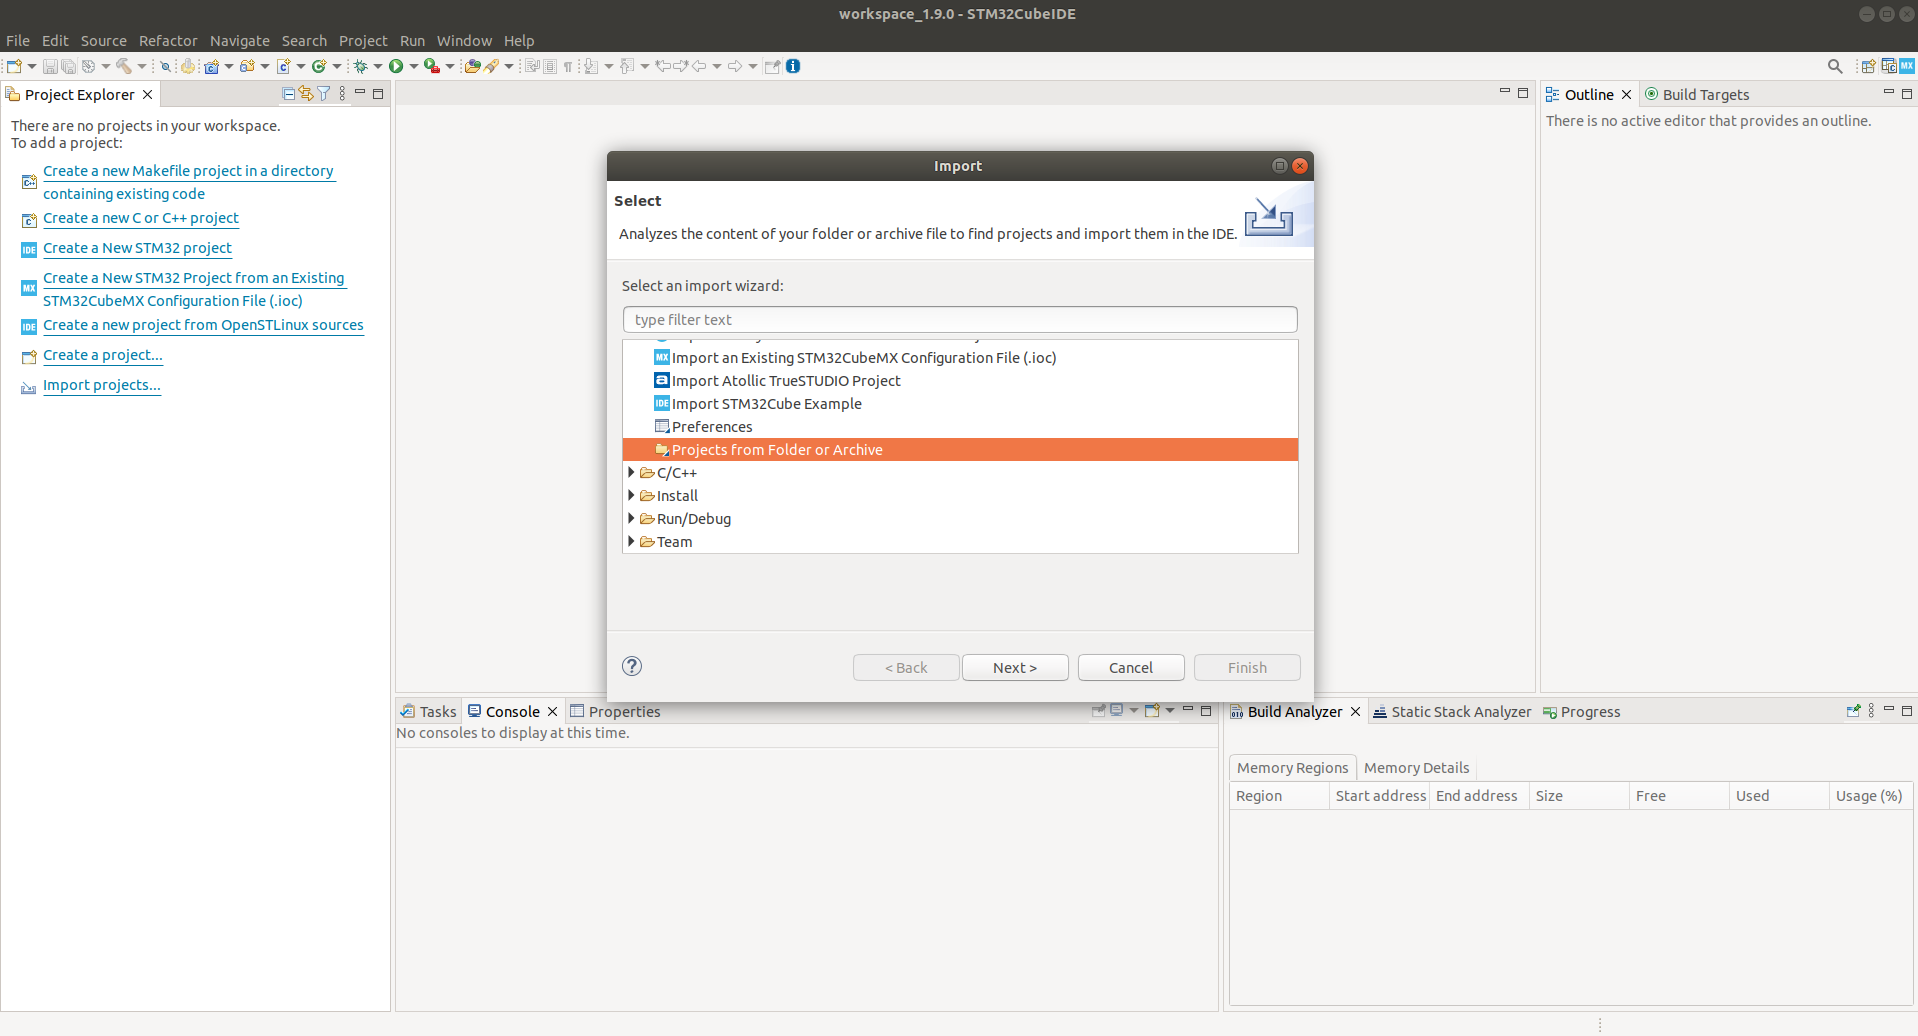Click Create a New STM32 project link
This screenshot has height=1036, width=1918.
pos(137,248)
